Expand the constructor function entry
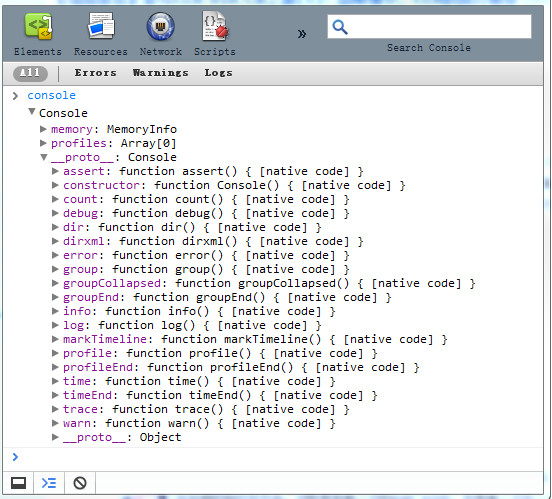Screen dimensions: 552x499 (55, 185)
